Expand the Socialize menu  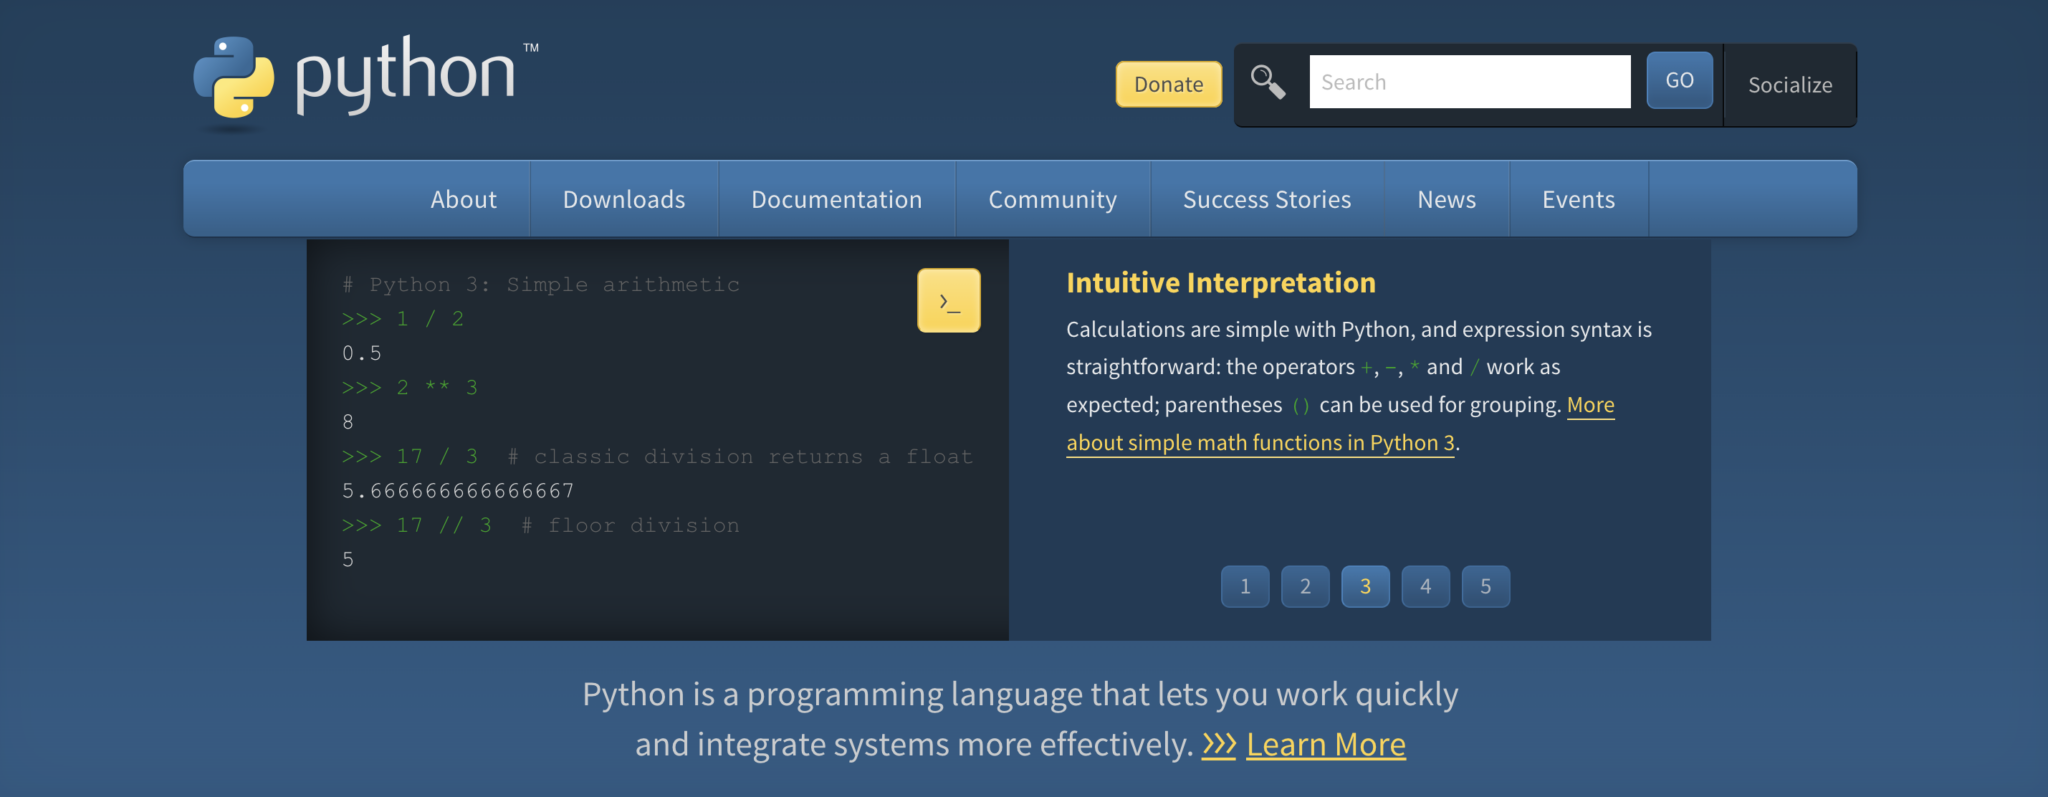coord(1789,85)
